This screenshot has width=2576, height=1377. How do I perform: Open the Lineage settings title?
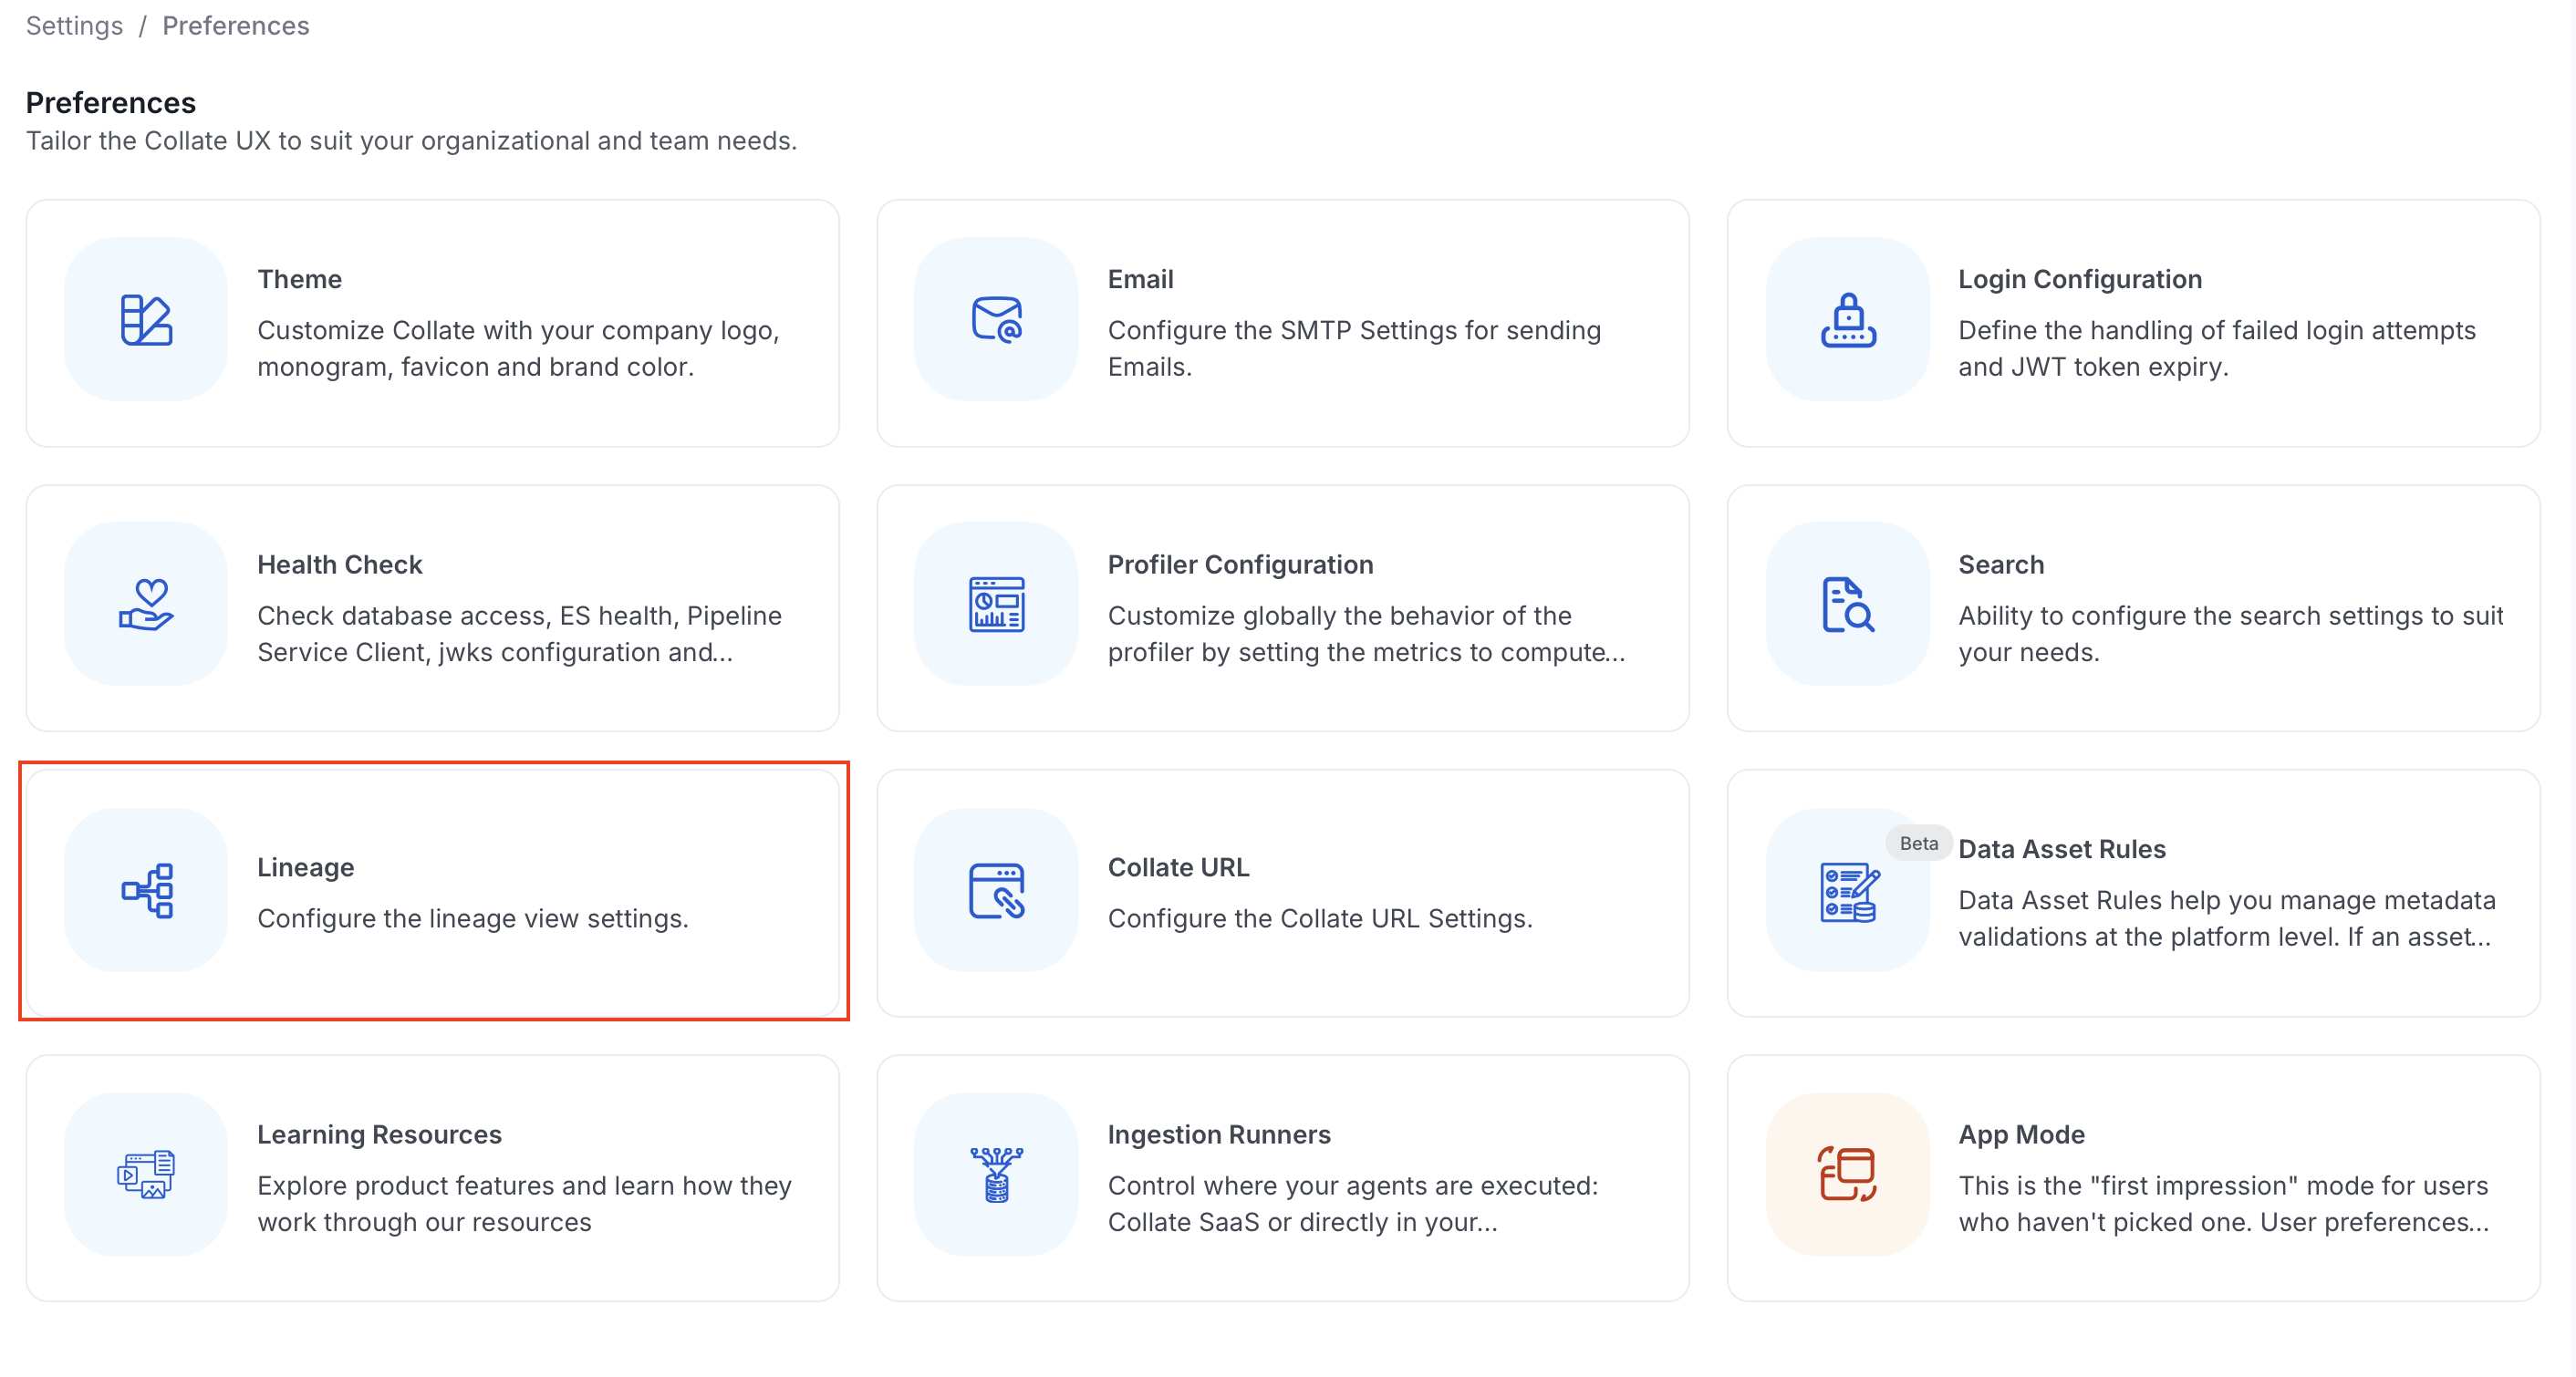tap(306, 867)
